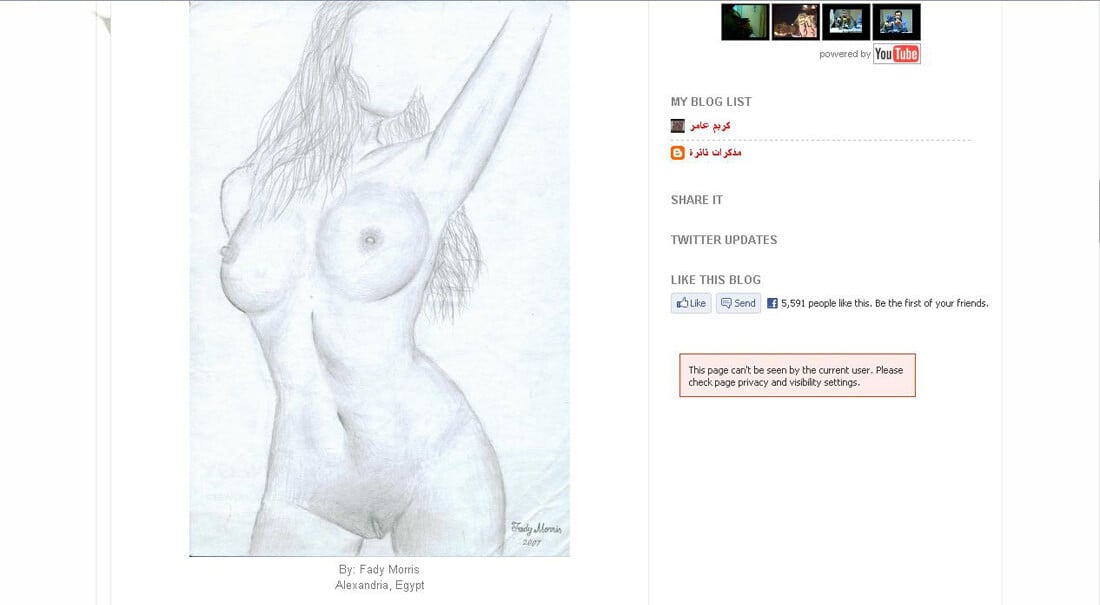Open the third YouTube video thumbnail
Image resolution: width=1100 pixels, height=605 pixels.
[x=846, y=22]
